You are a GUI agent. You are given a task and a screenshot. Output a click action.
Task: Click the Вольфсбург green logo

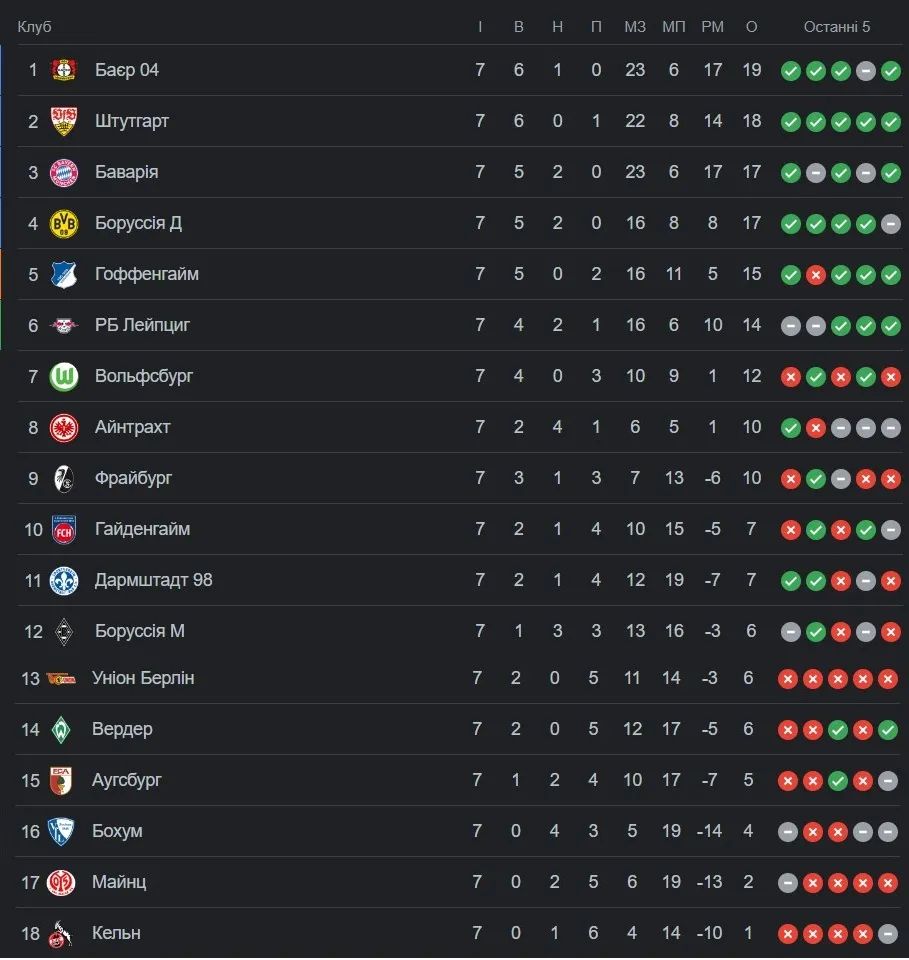[x=64, y=376]
